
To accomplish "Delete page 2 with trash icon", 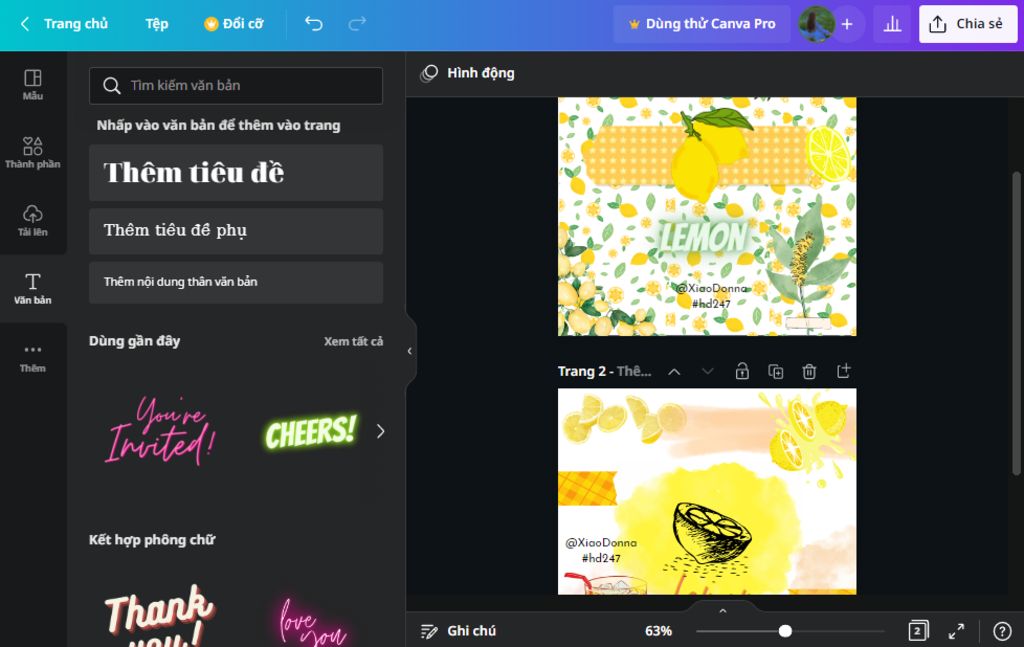I will [x=809, y=371].
